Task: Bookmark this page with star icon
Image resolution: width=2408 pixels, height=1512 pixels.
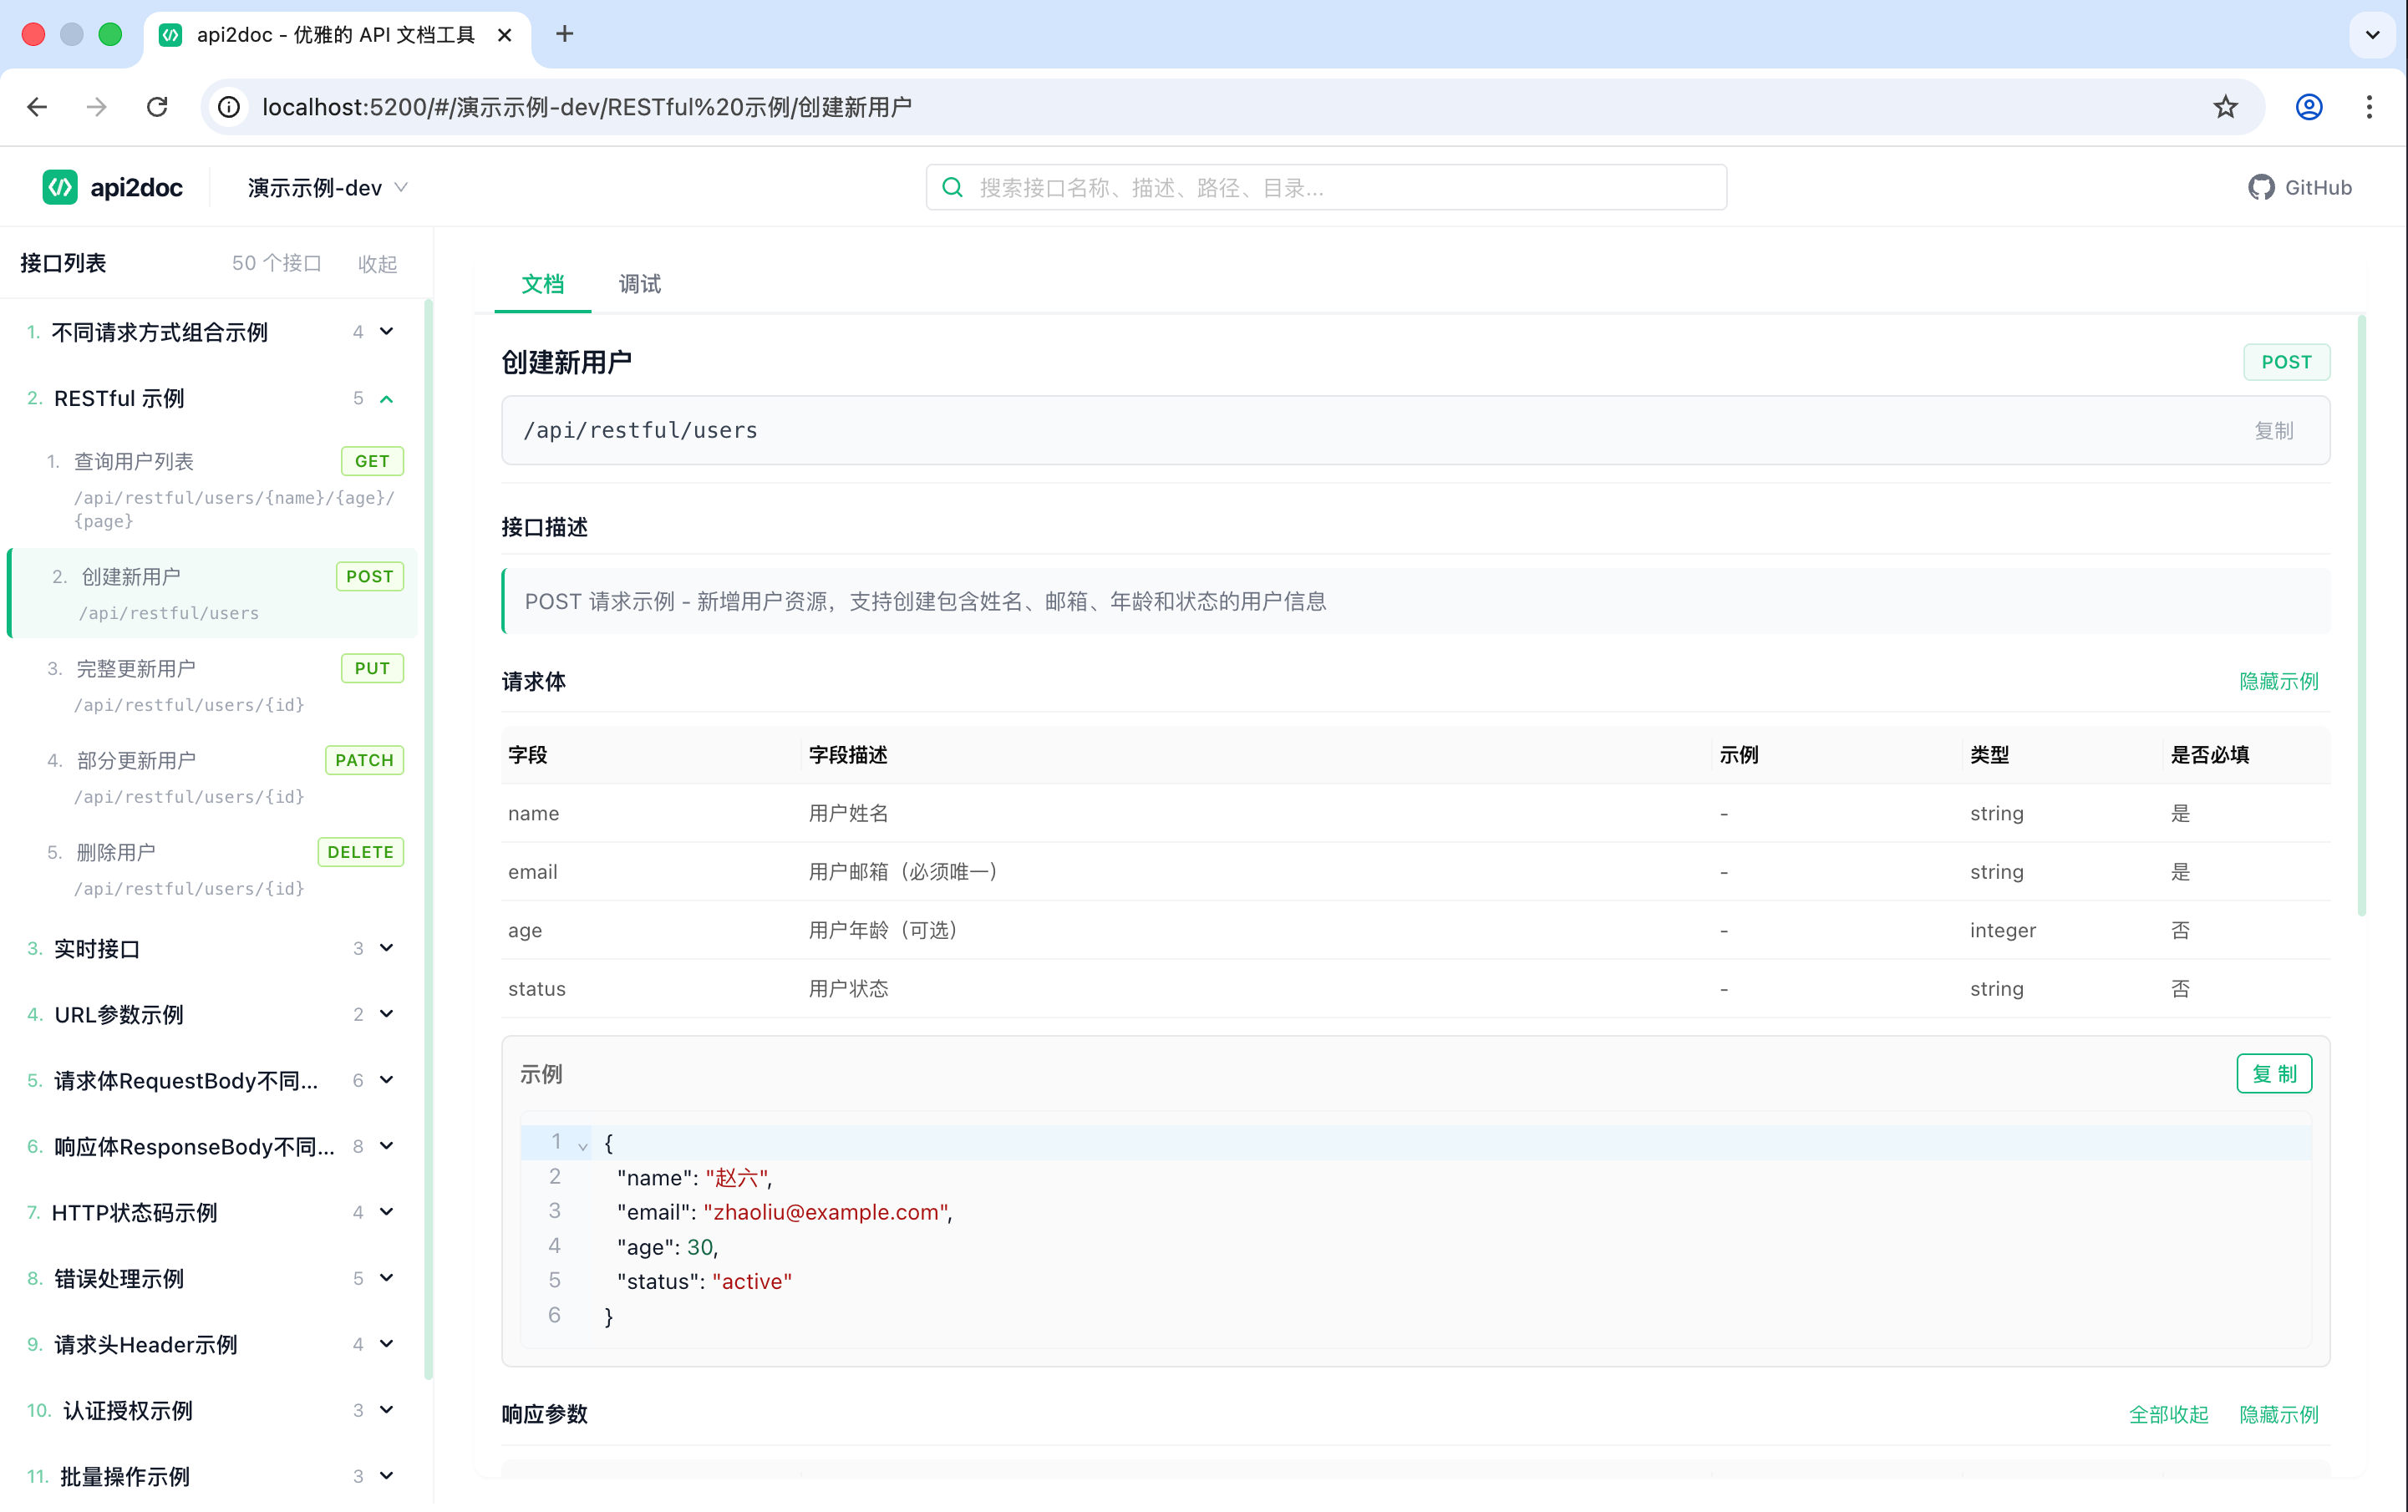Action: [x=2225, y=107]
